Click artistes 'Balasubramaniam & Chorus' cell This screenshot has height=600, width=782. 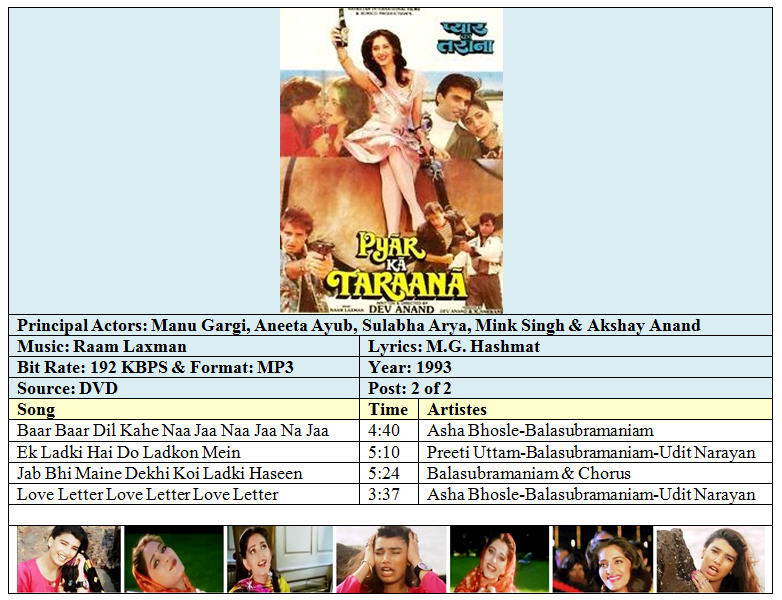point(595,473)
